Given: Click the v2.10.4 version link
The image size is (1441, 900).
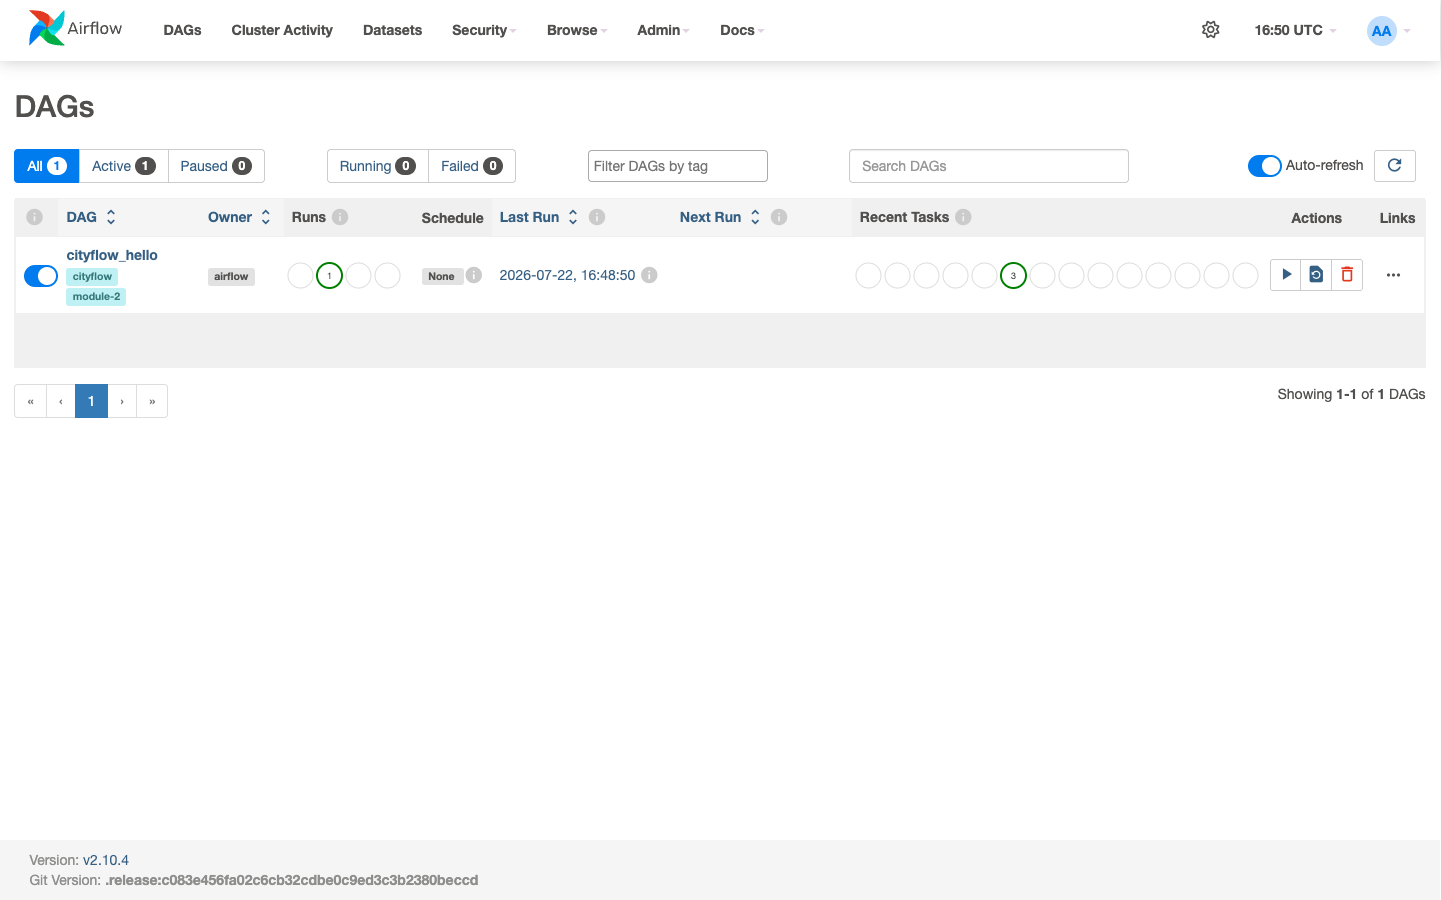Looking at the screenshot, I should [x=106, y=860].
